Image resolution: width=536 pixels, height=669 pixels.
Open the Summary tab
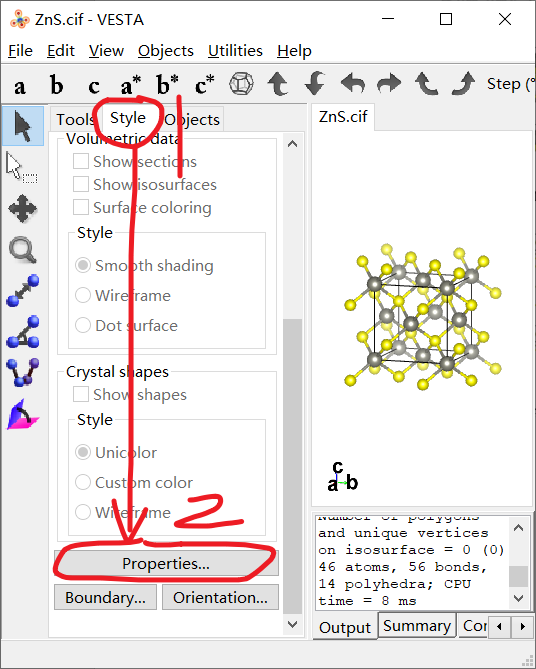[417, 626]
